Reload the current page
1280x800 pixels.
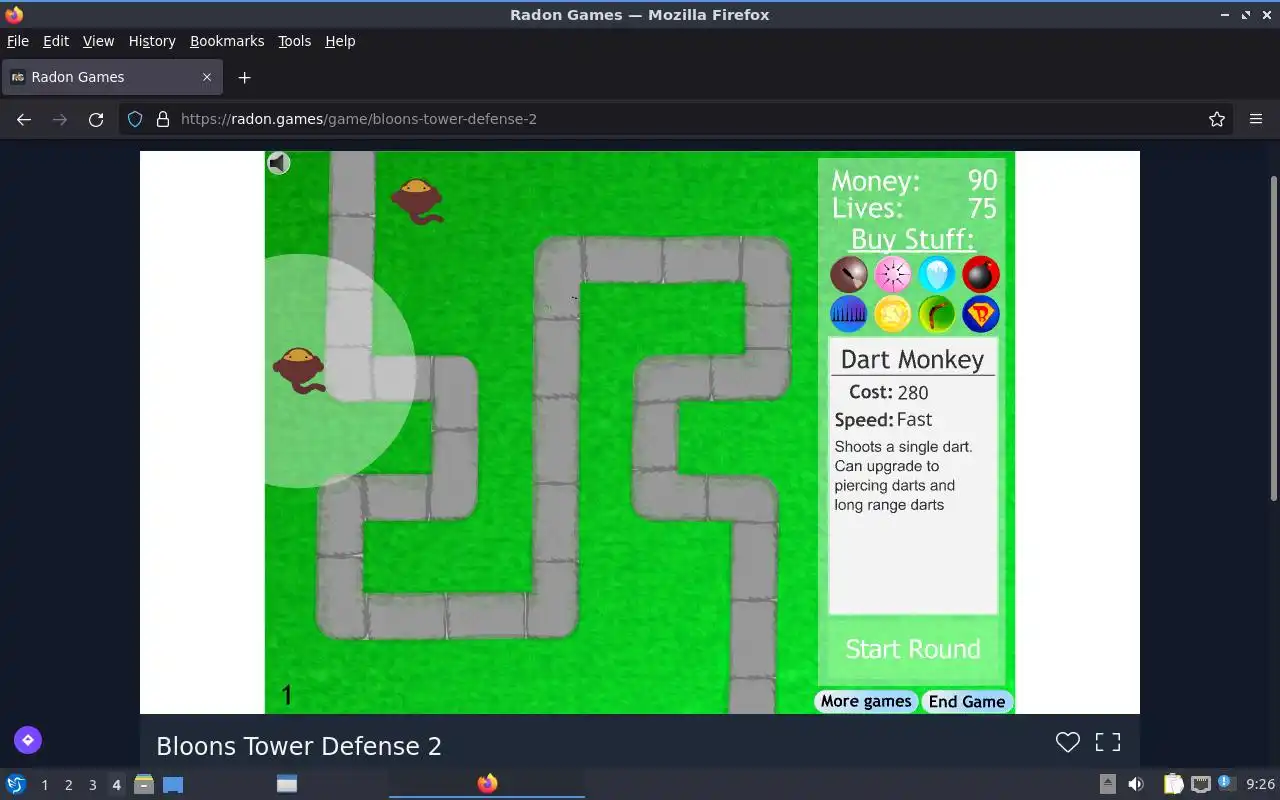point(96,119)
